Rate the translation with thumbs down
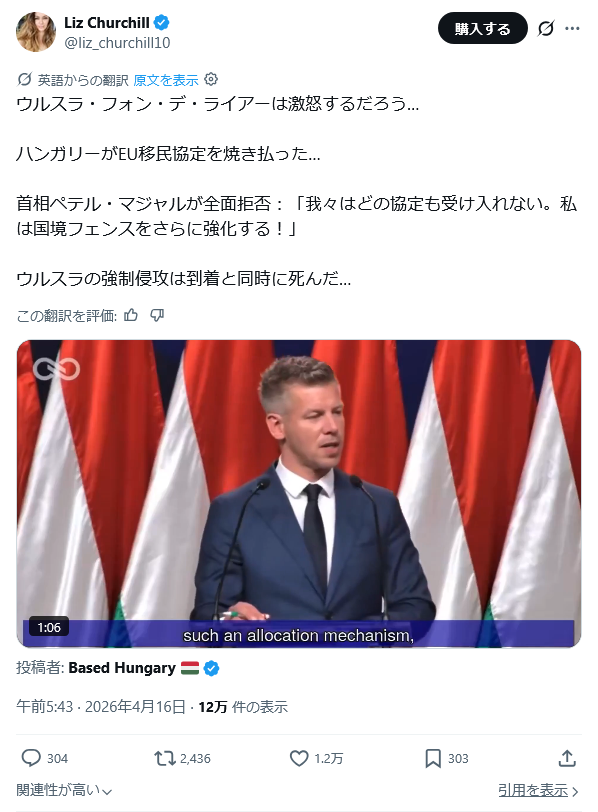 (x=157, y=315)
